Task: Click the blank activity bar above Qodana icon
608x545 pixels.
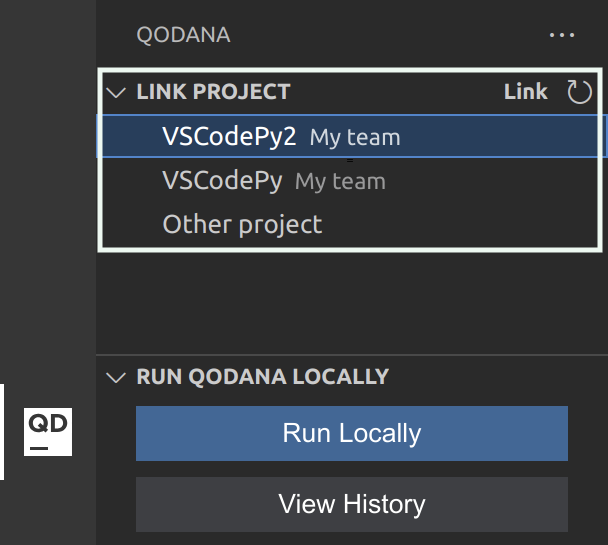Action: tap(48, 200)
